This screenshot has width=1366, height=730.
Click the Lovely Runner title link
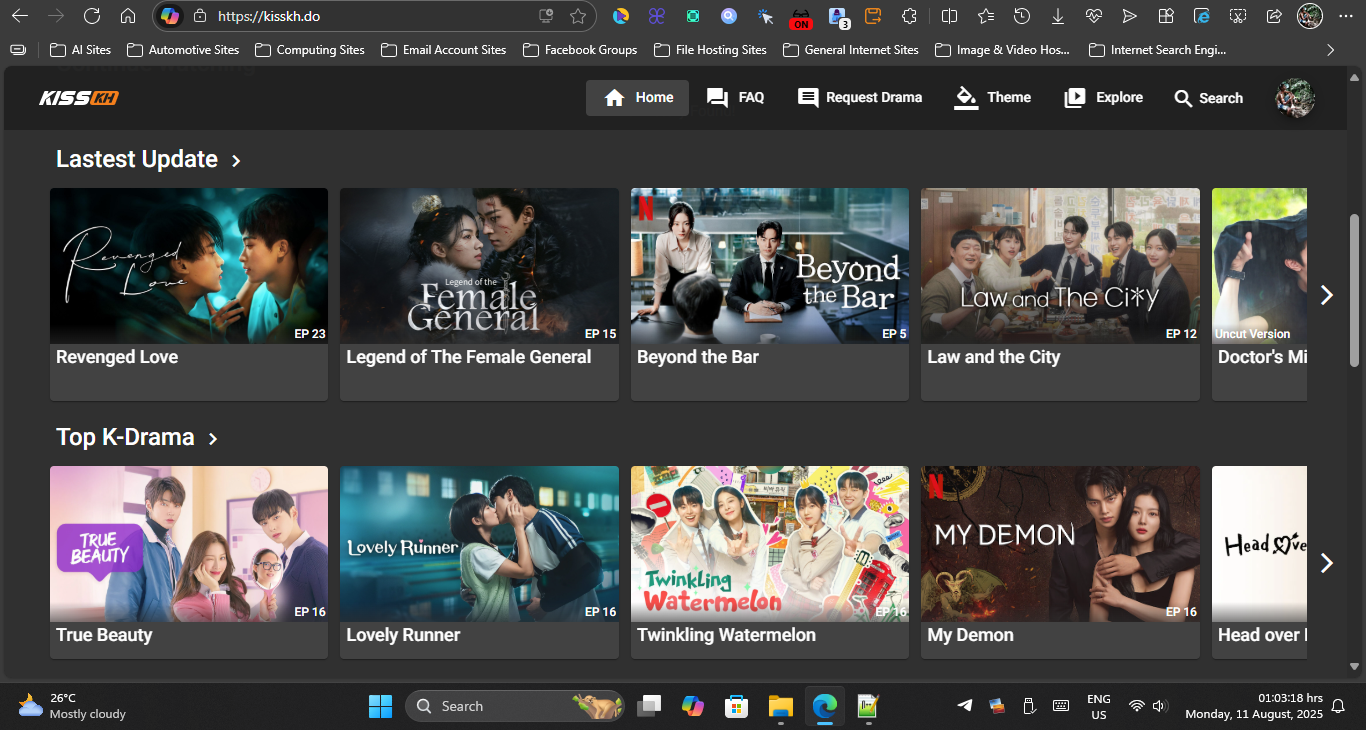[x=403, y=635]
